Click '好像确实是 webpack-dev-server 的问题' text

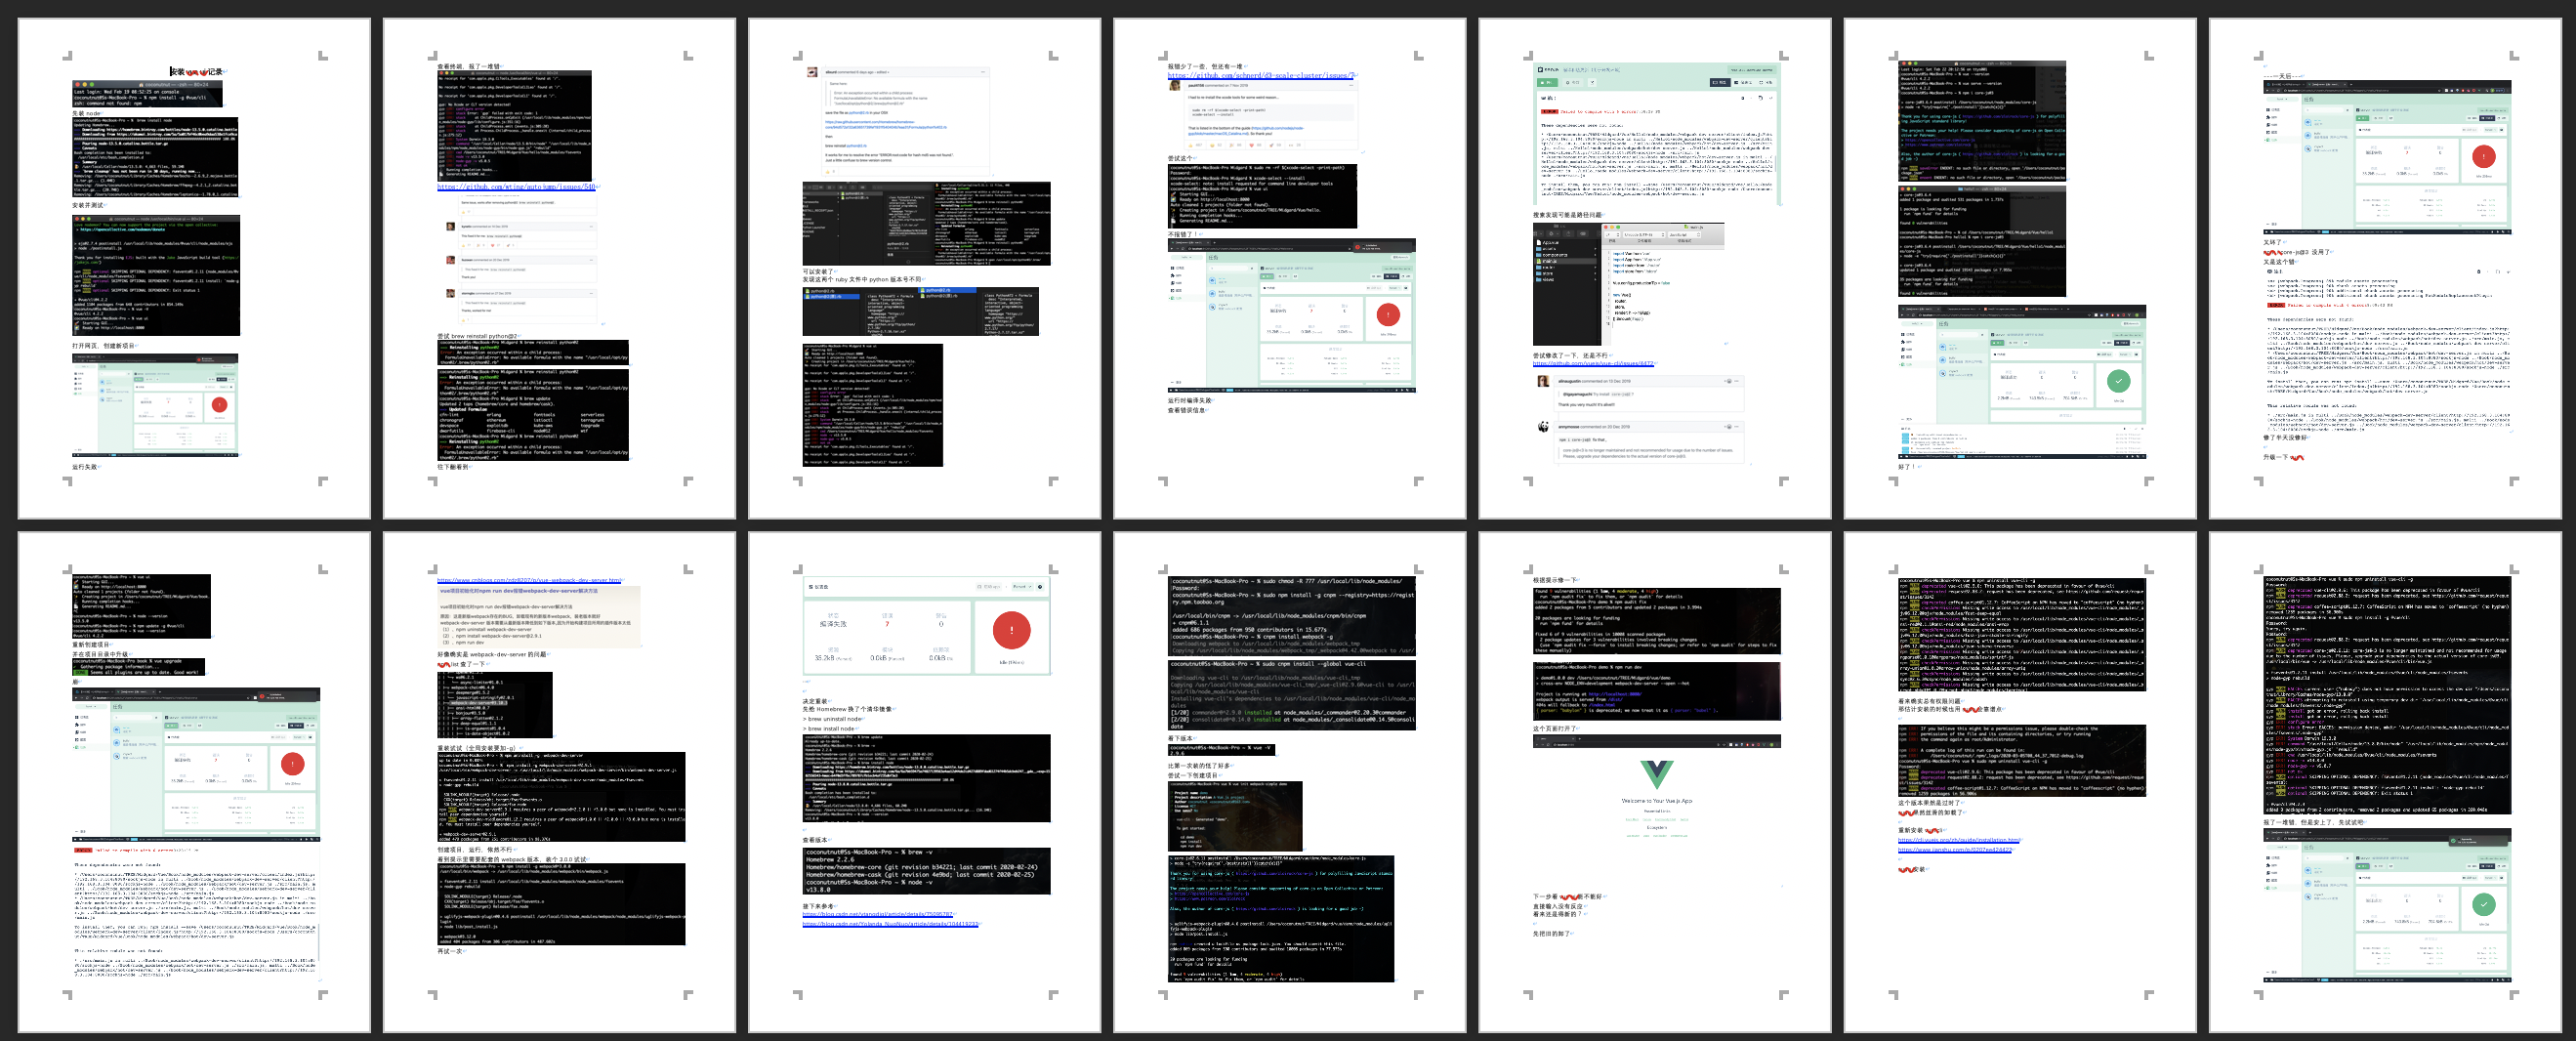492,654
